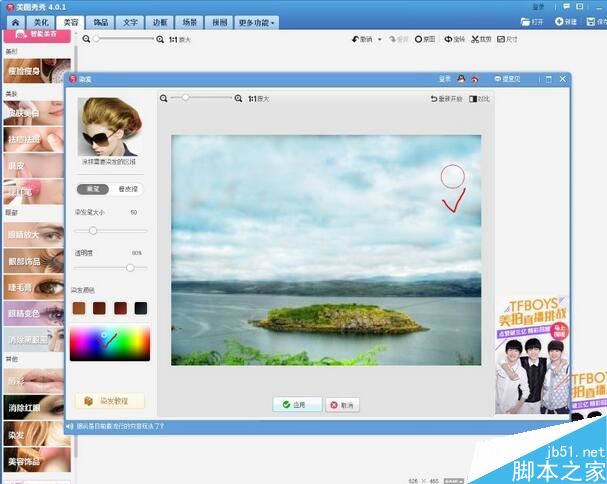Select the 染发 dye brush mode
This screenshot has height=484, width=607.
click(93, 189)
